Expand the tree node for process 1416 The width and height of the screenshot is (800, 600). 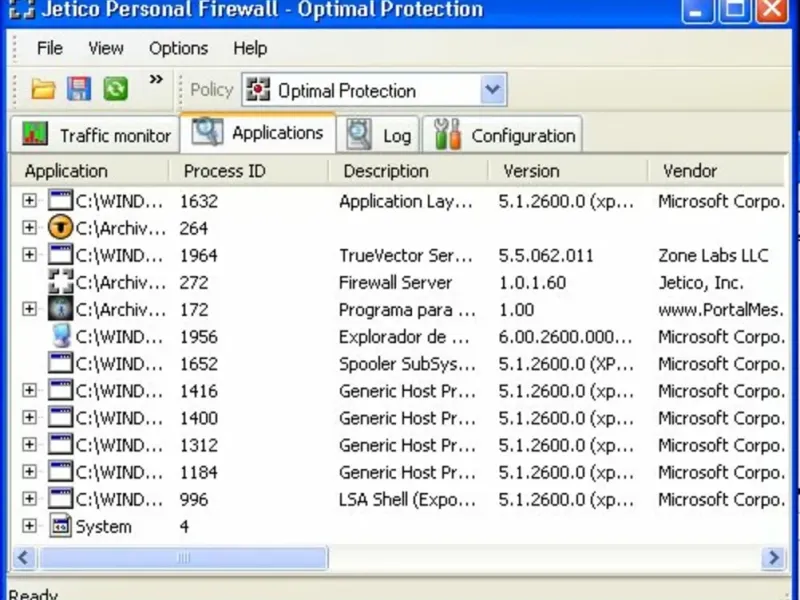(29, 390)
